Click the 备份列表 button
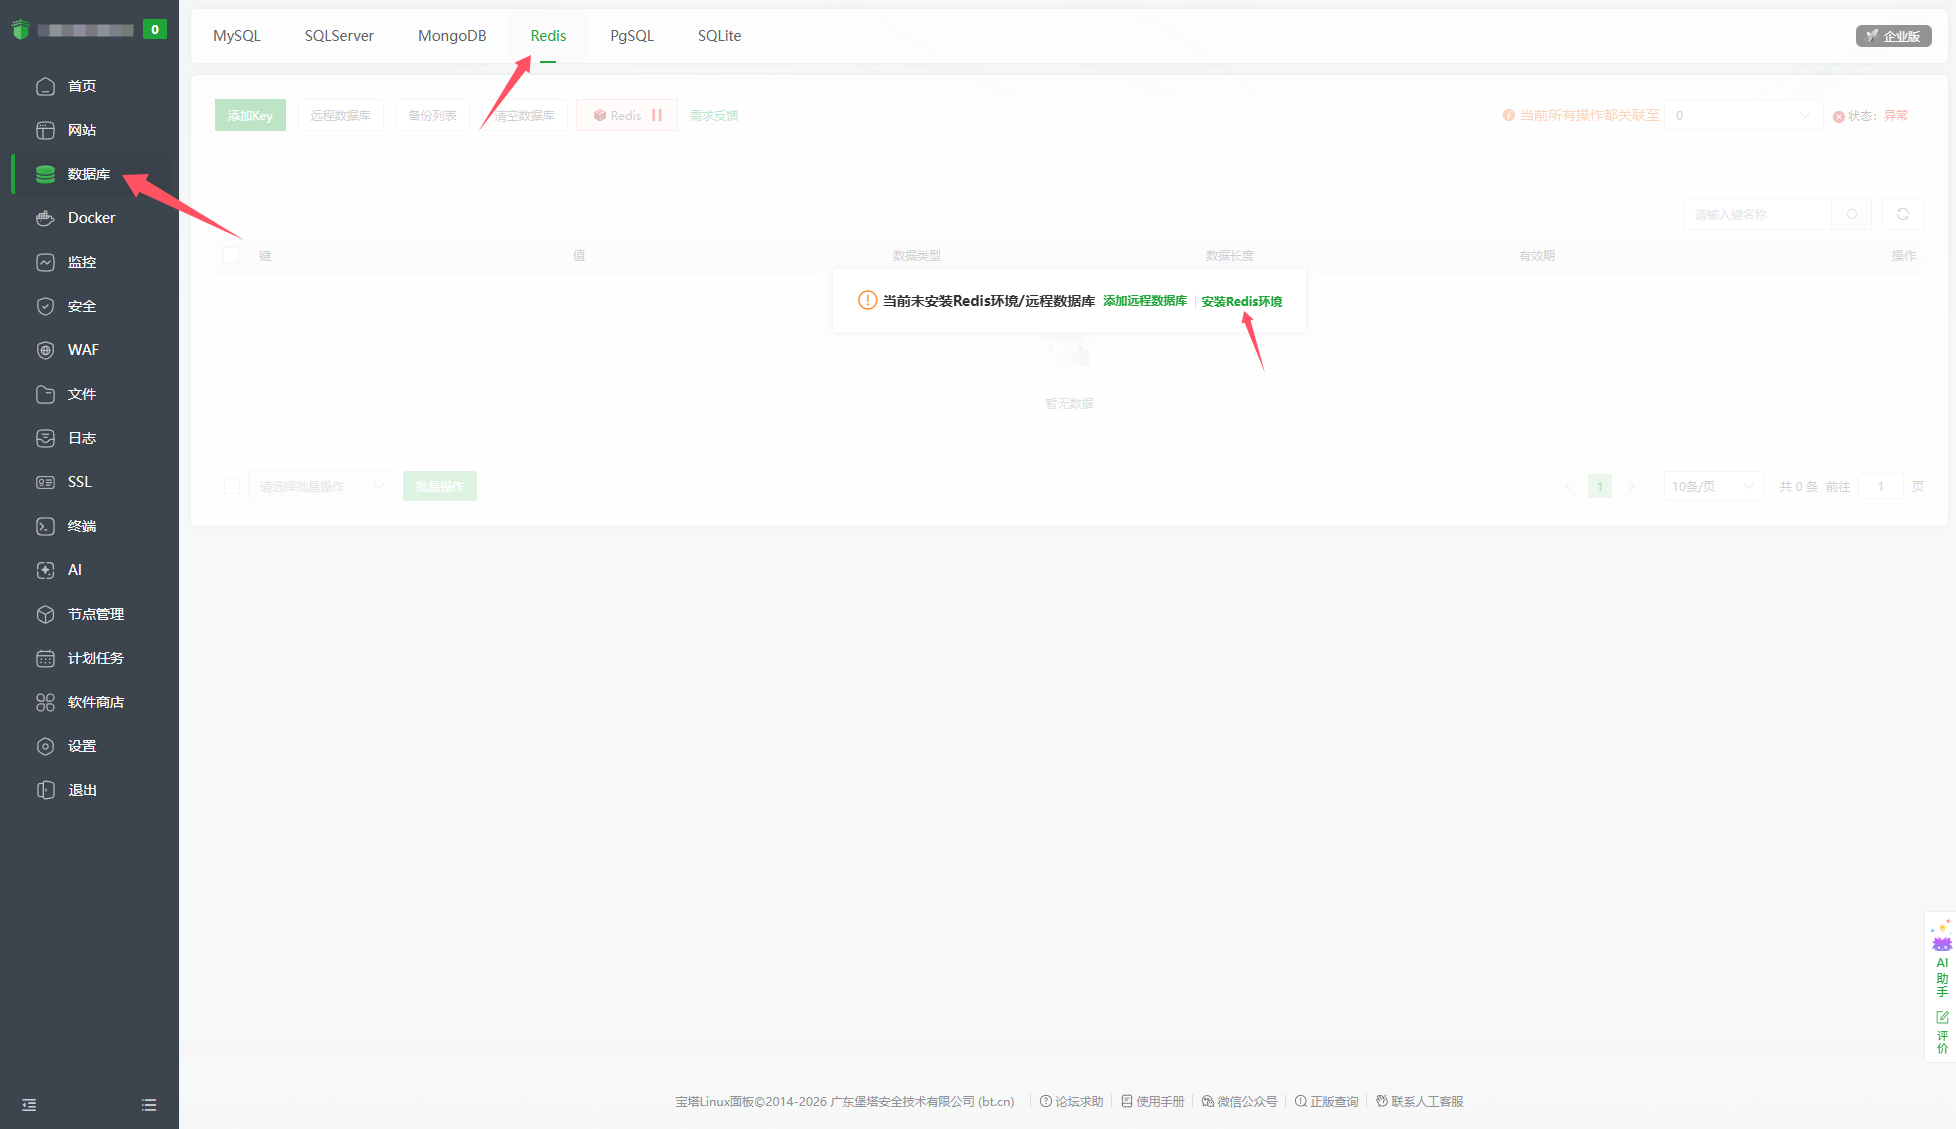 432,115
